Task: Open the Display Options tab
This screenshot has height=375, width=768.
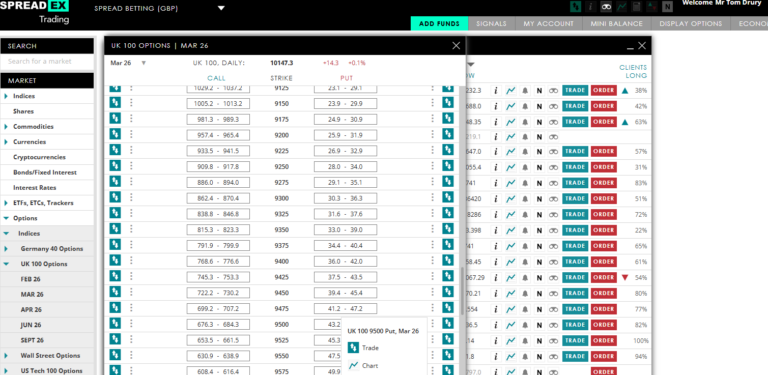Action: 691,23
